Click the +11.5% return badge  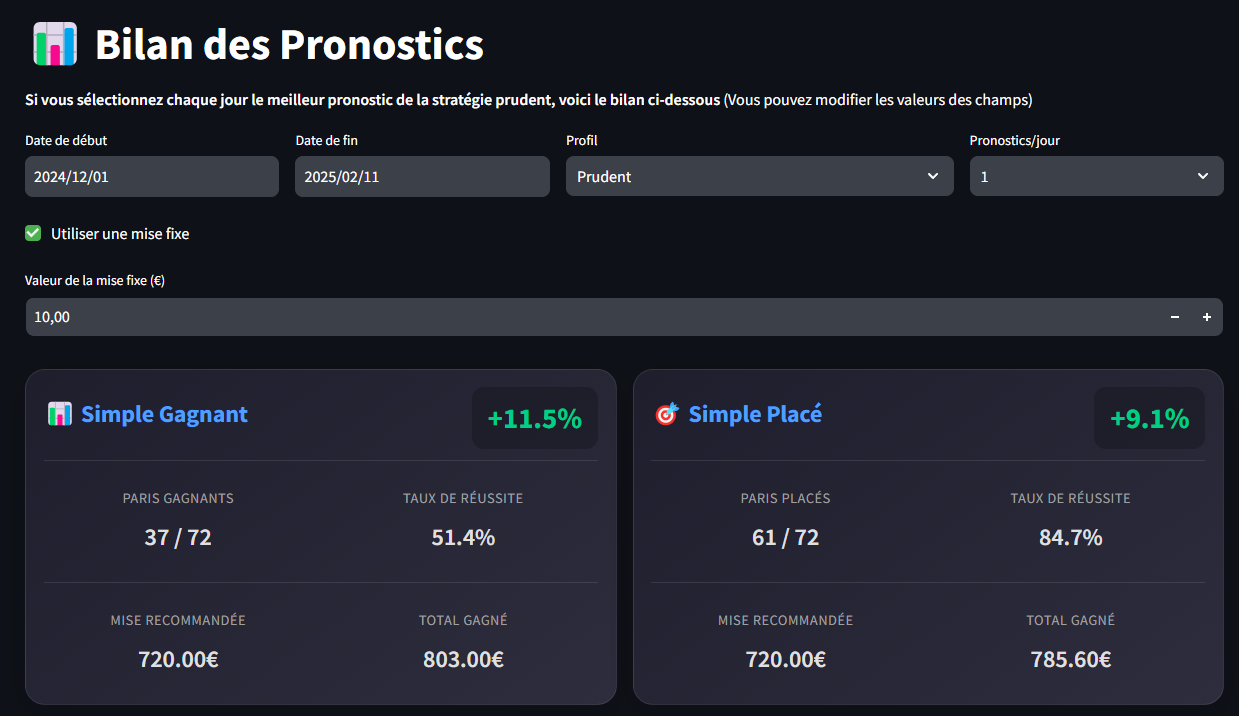pyautogui.click(x=534, y=419)
